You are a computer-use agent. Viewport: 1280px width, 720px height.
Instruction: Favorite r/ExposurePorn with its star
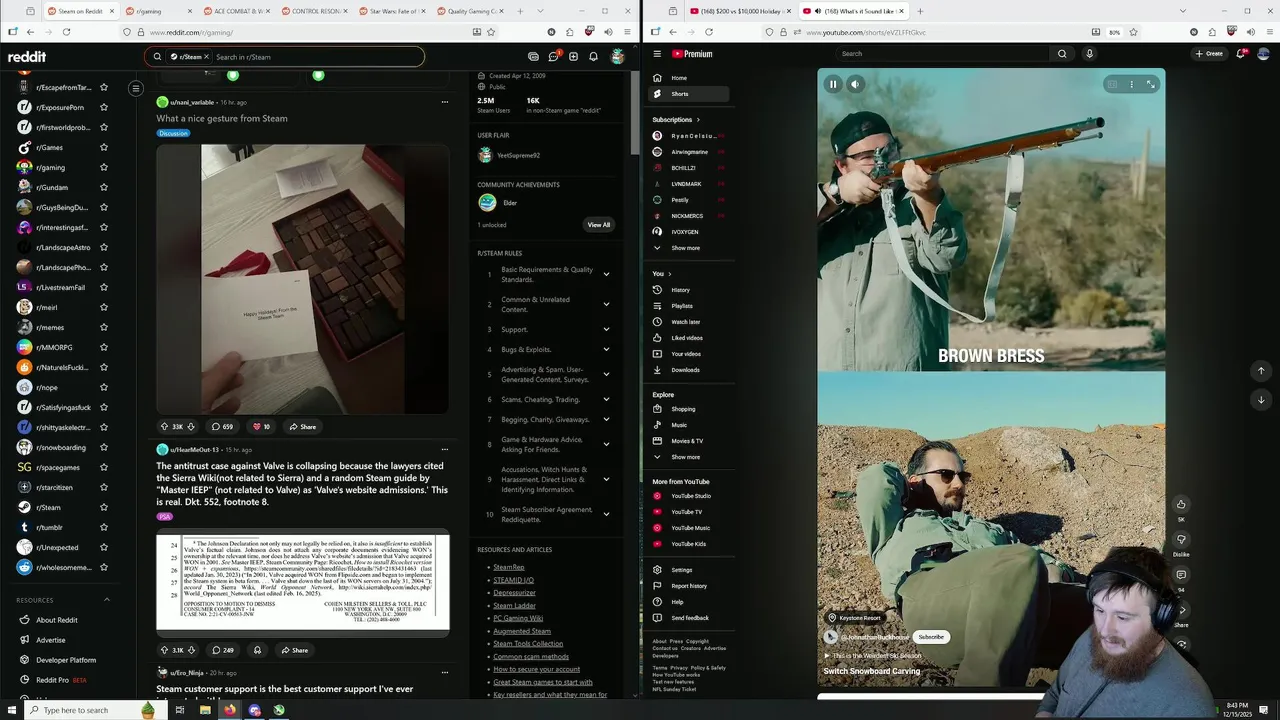(103, 108)
